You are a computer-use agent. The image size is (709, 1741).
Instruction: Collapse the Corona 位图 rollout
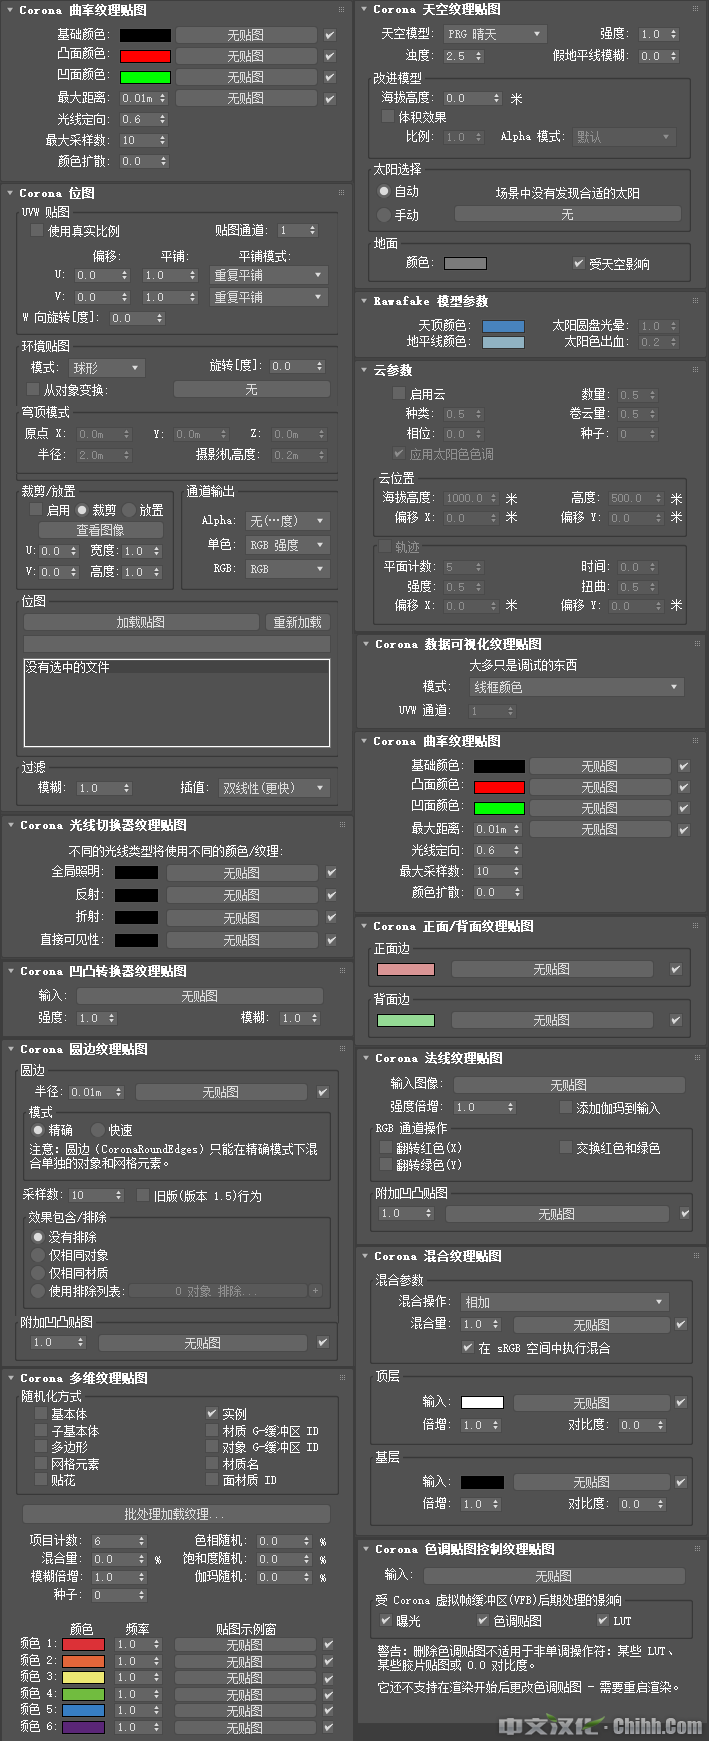10,193
